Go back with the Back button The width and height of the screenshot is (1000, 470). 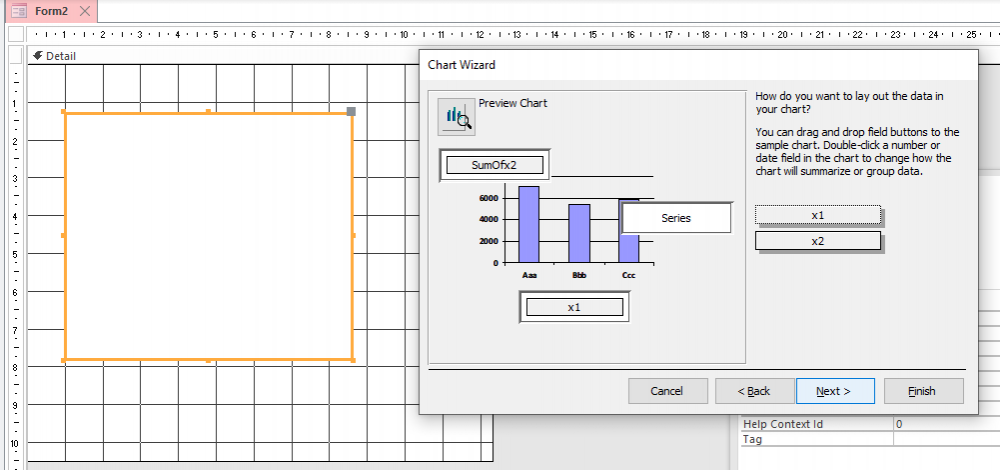click(x=756, y=391)
